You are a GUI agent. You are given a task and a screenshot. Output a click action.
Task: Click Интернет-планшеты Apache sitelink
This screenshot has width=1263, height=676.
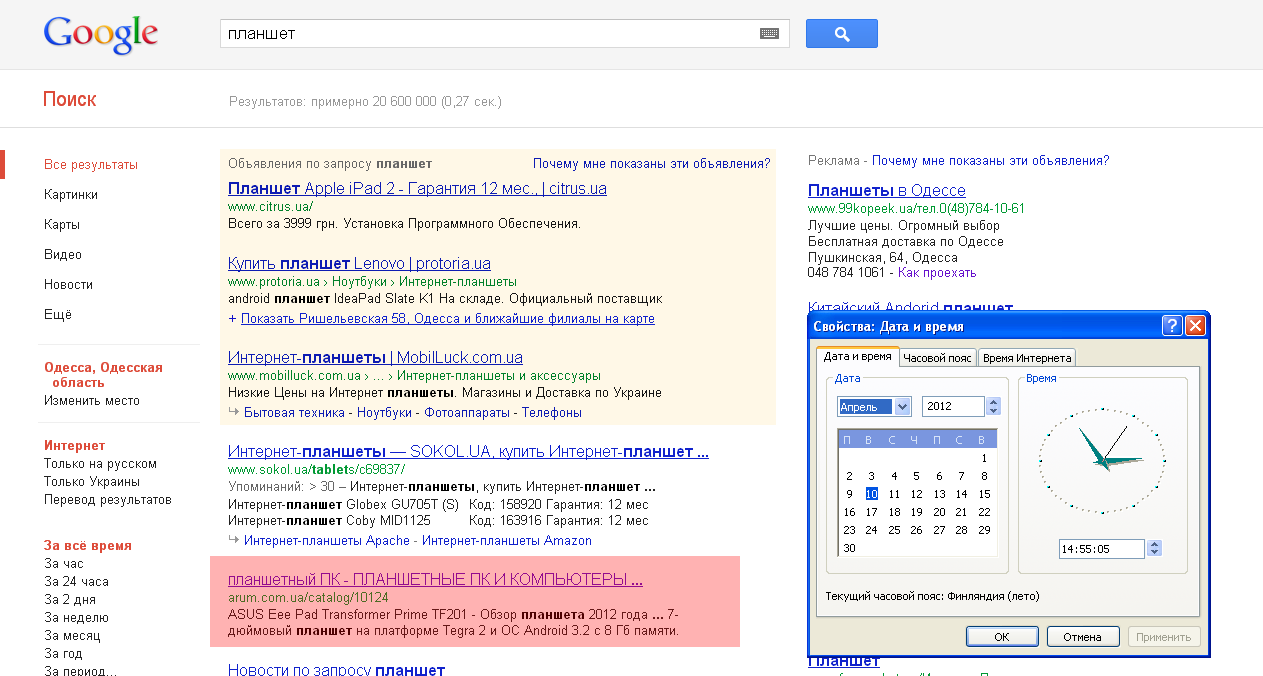pyautogui.click(x=327, y=541)
